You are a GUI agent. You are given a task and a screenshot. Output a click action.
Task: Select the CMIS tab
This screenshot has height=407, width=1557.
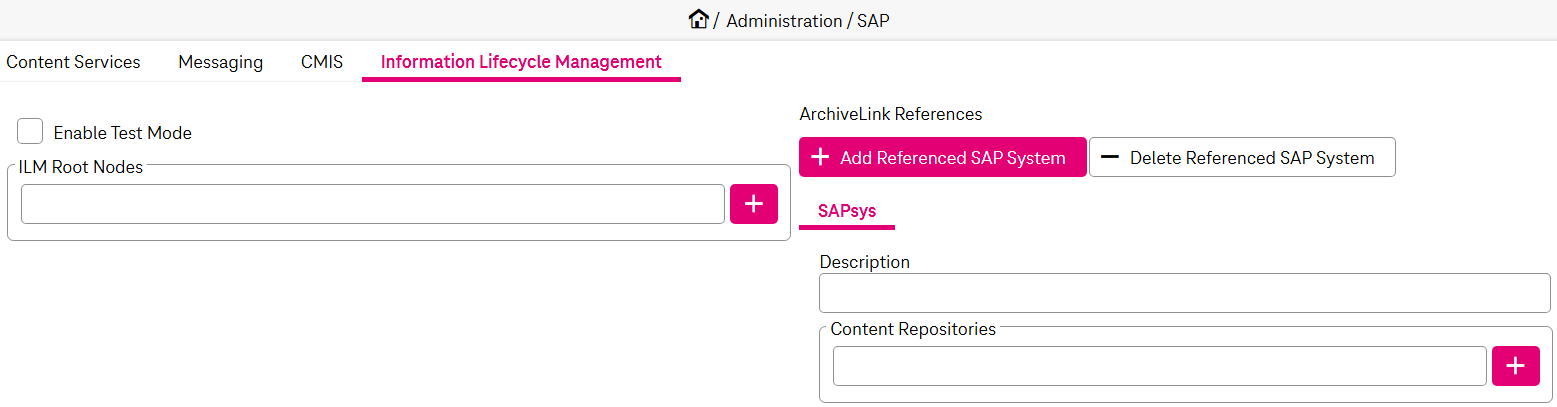tap(322, 62)
